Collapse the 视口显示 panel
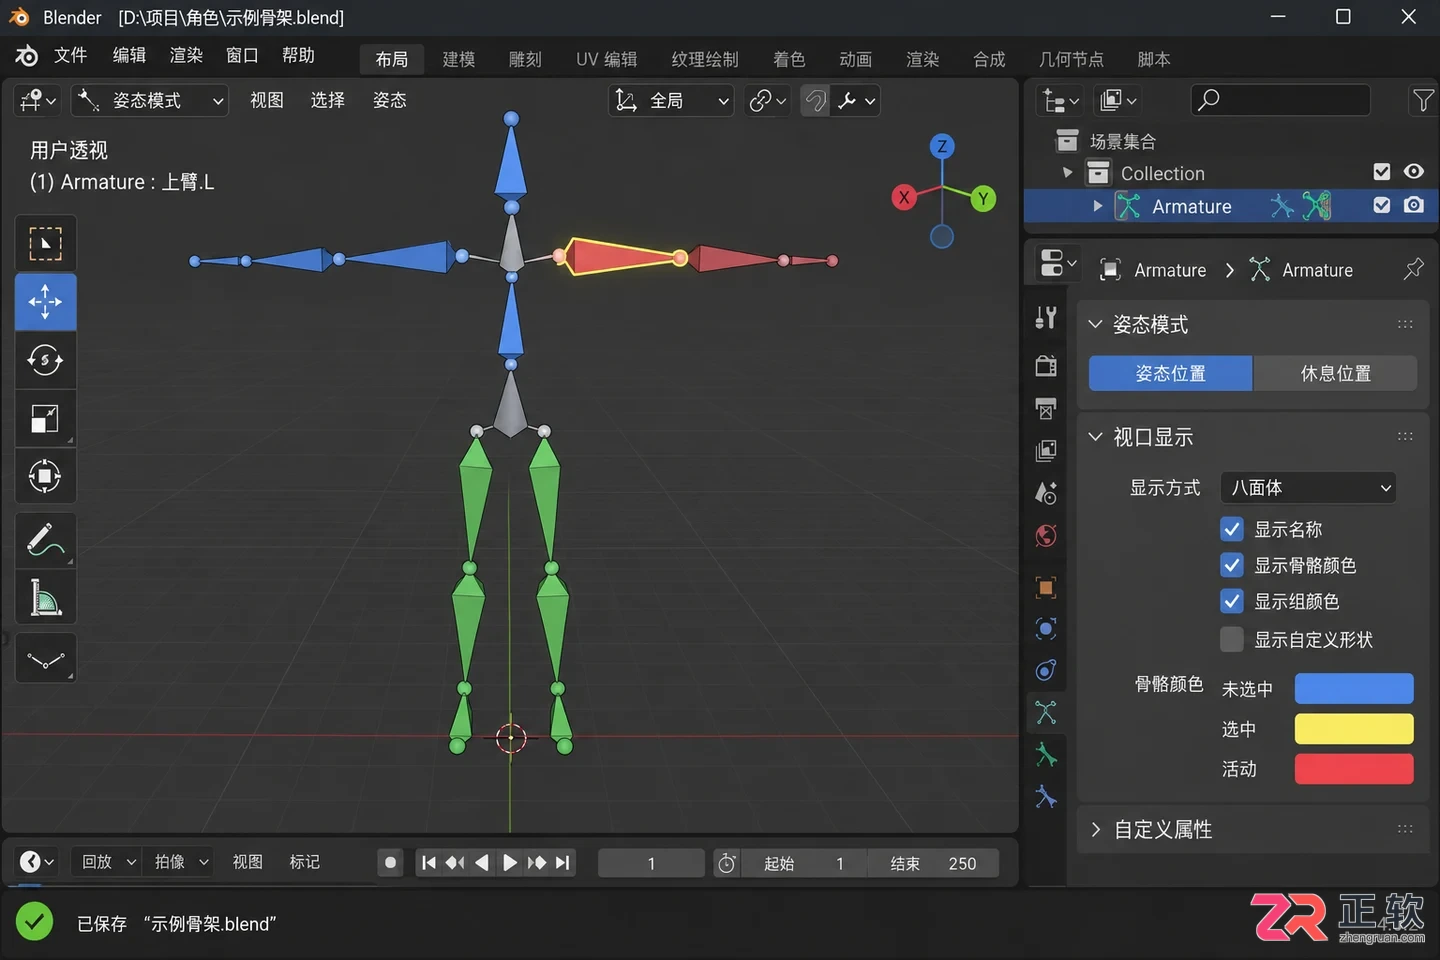 1095,437
